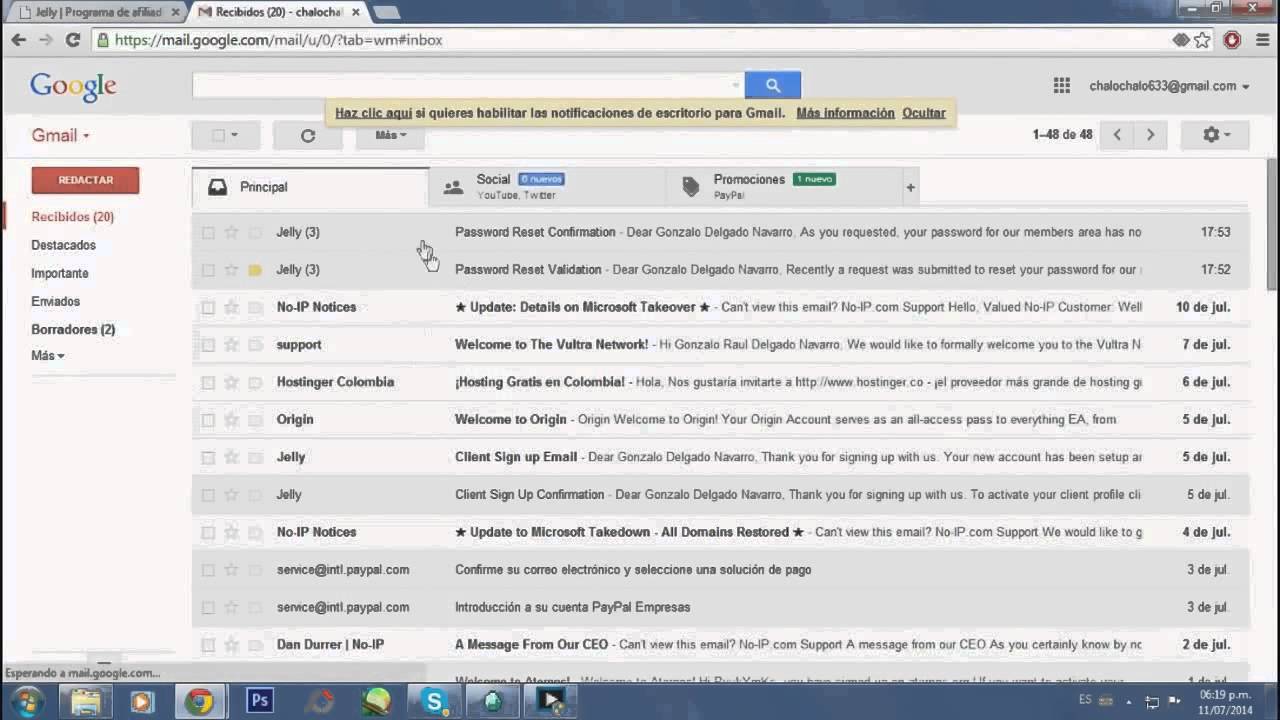
Task: Open A Message From Our CEO email
Action: tap(720, 645)
